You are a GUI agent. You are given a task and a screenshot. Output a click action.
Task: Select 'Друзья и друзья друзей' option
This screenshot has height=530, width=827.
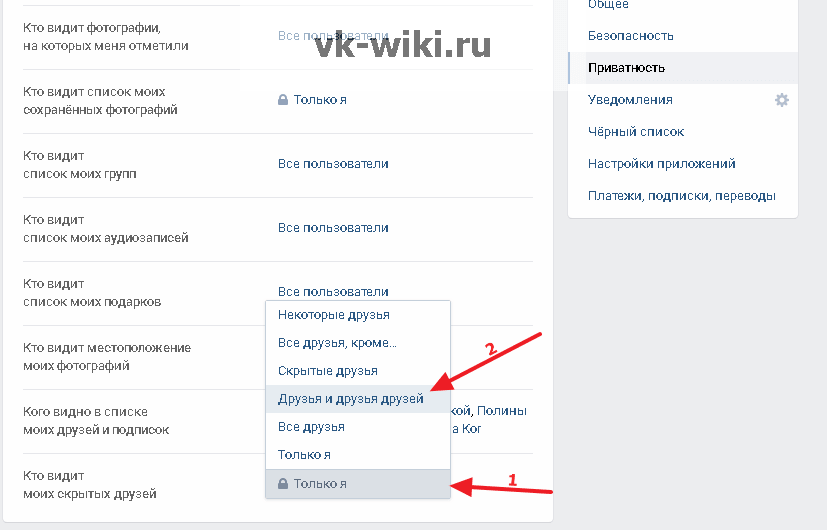358,399
